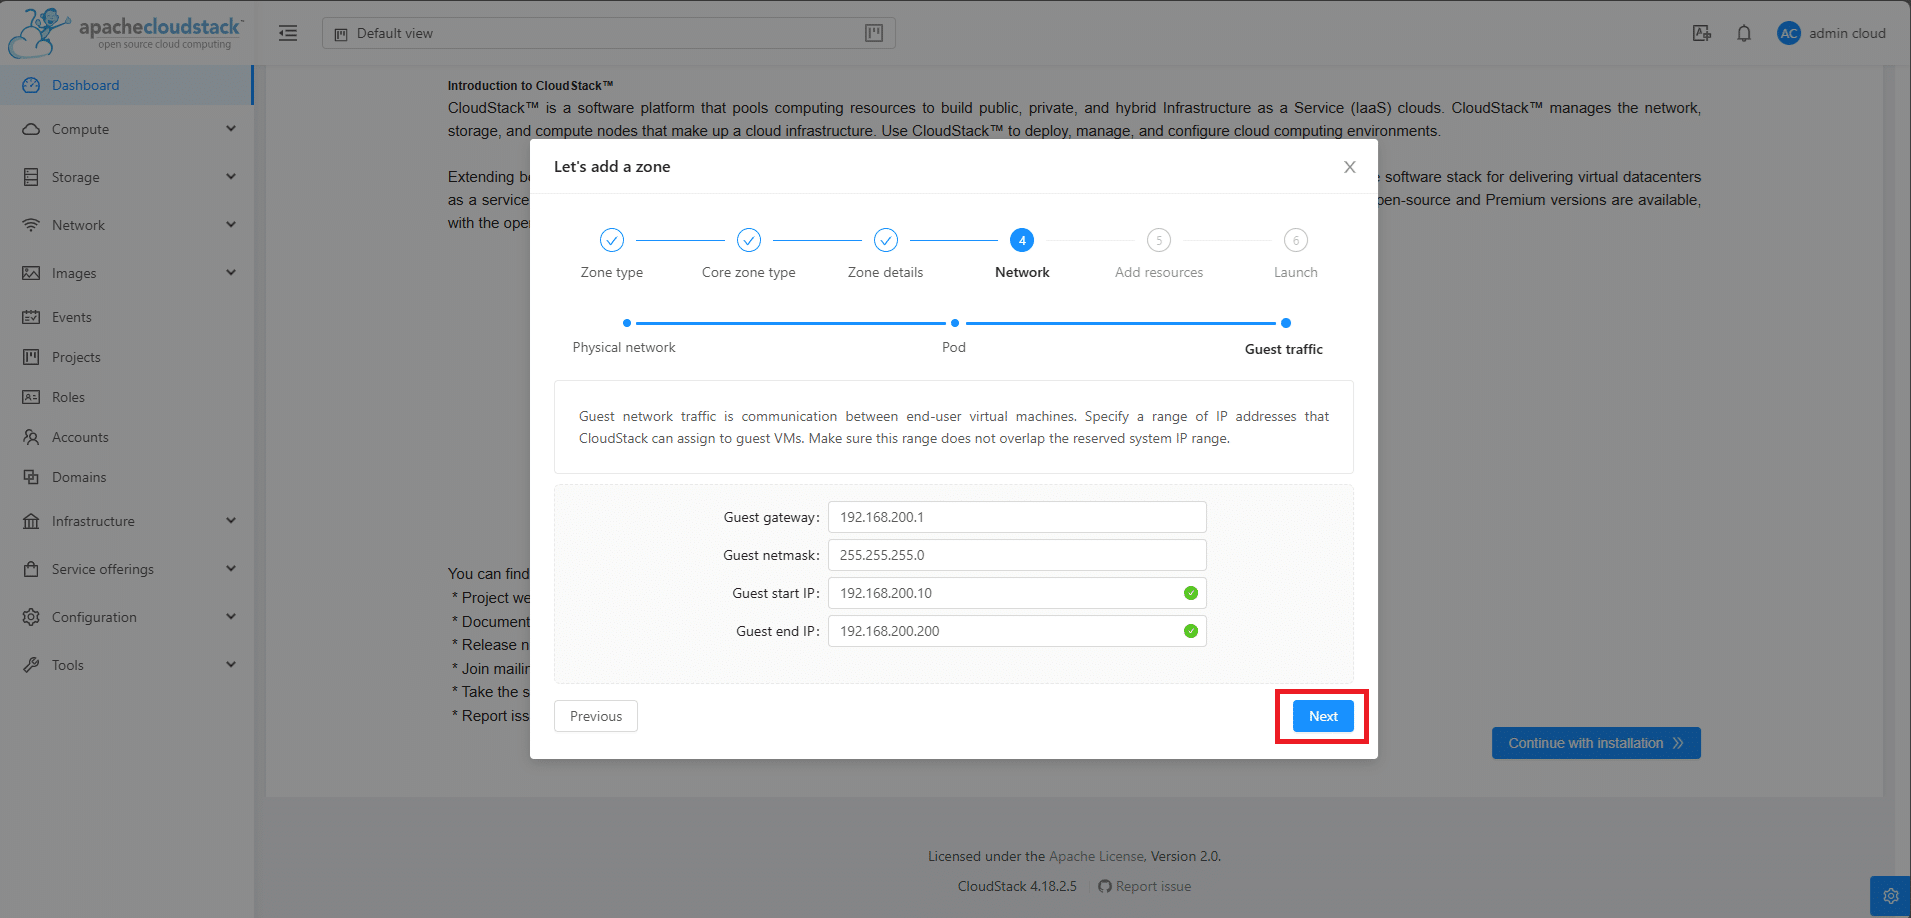Click the Physical network sub-step dot
Image resolution: width=1911 pixels, height=918 pixels.
click(x=627, y=323)
